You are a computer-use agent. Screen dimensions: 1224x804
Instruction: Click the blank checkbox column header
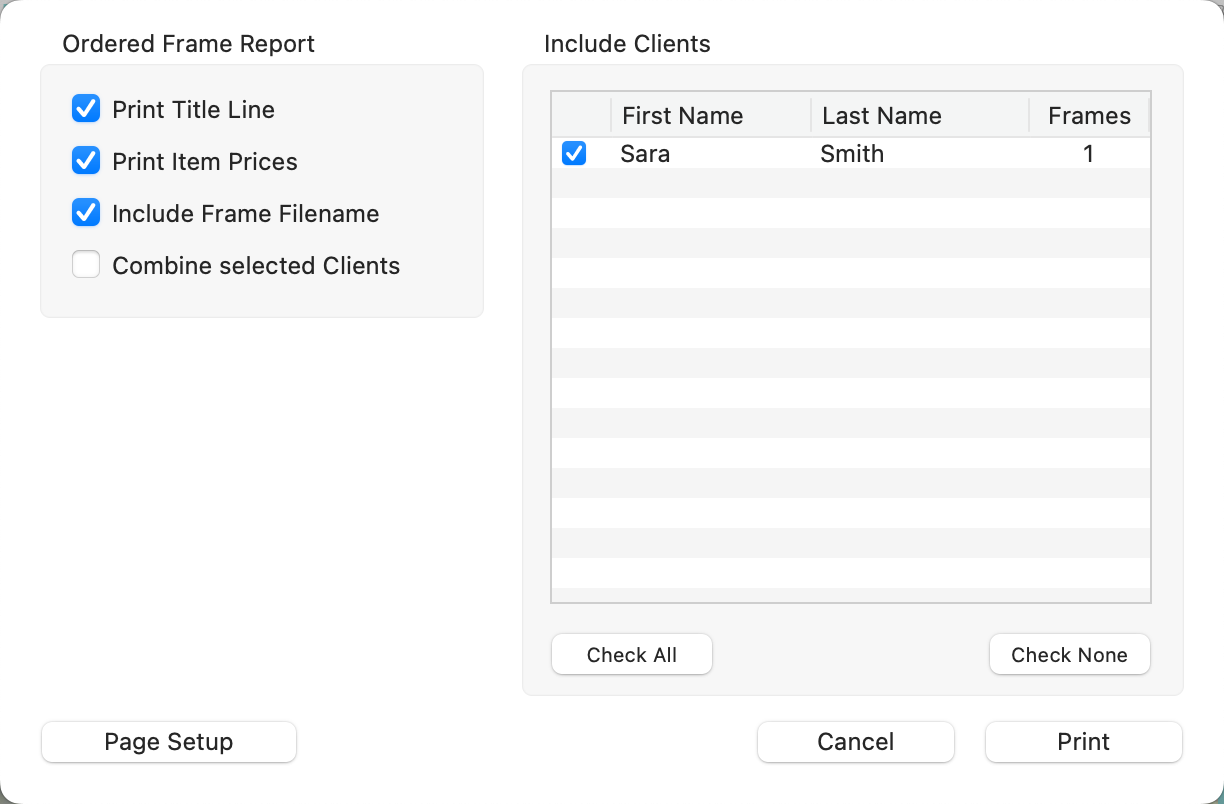point(581,116)
